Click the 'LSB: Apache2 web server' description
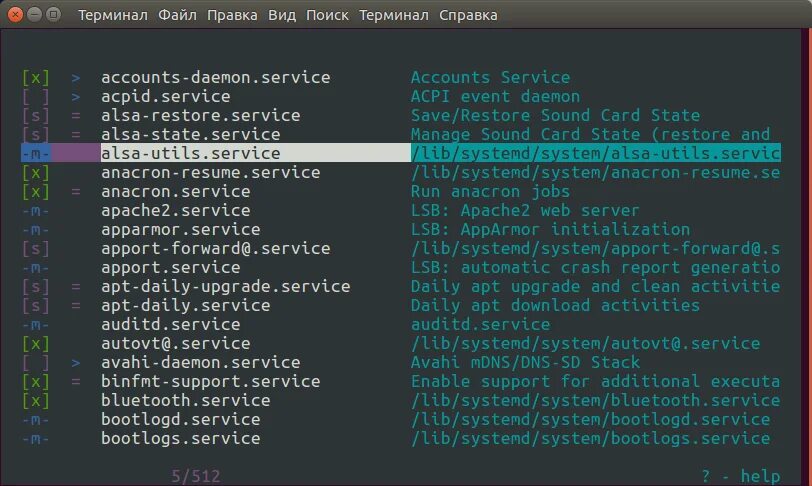Screen dimensions: 812x486 pyautogui.click(x=525, y=211)
